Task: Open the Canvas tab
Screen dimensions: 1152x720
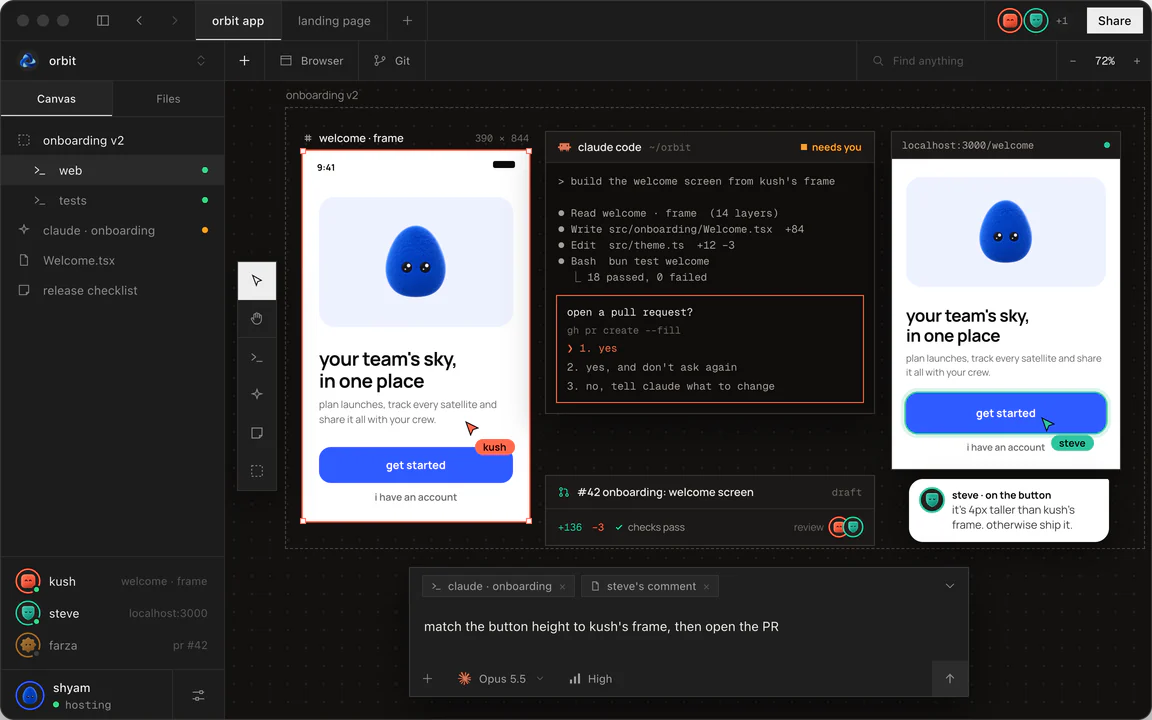Action: coord(57,98)
